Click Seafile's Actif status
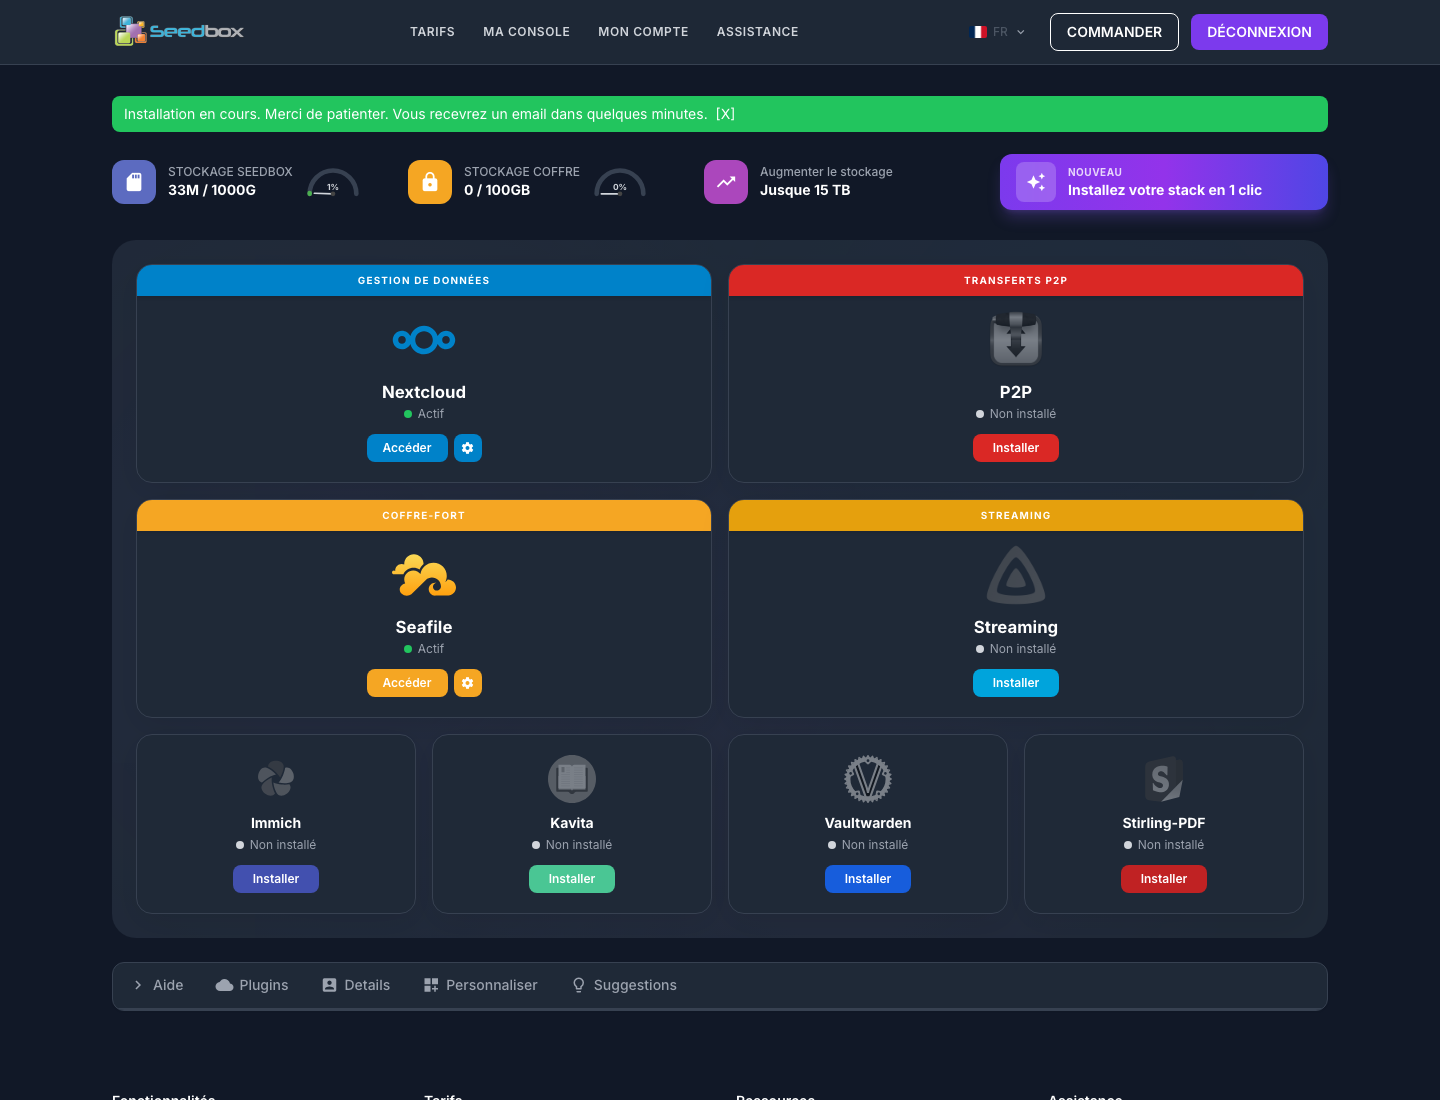The image size is (1440, 1100). pyautogui.click(x=424, y=649)
